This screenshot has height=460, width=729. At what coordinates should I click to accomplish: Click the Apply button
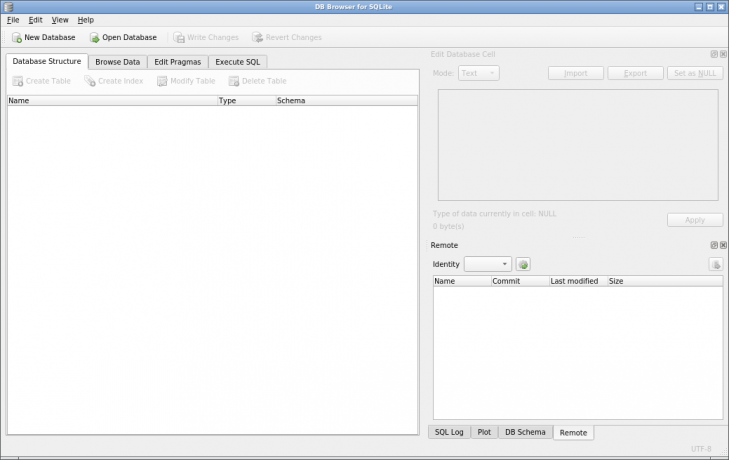pyautogui.click(x=695, y=220)
